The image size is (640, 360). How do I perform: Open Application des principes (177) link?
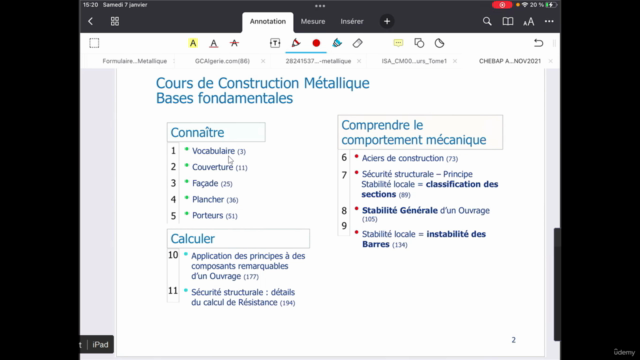click(x=248, y=266)
